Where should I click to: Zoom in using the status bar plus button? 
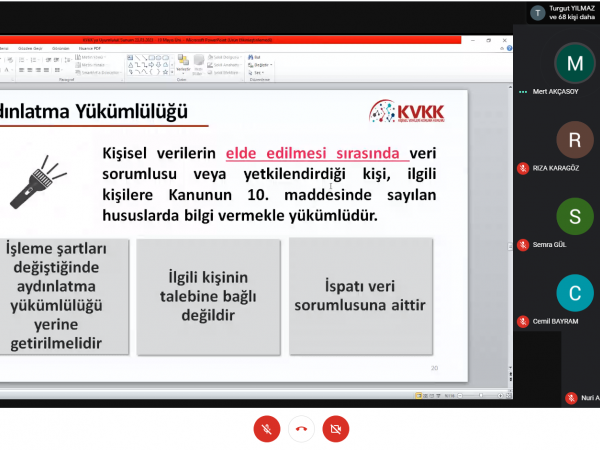500,396
